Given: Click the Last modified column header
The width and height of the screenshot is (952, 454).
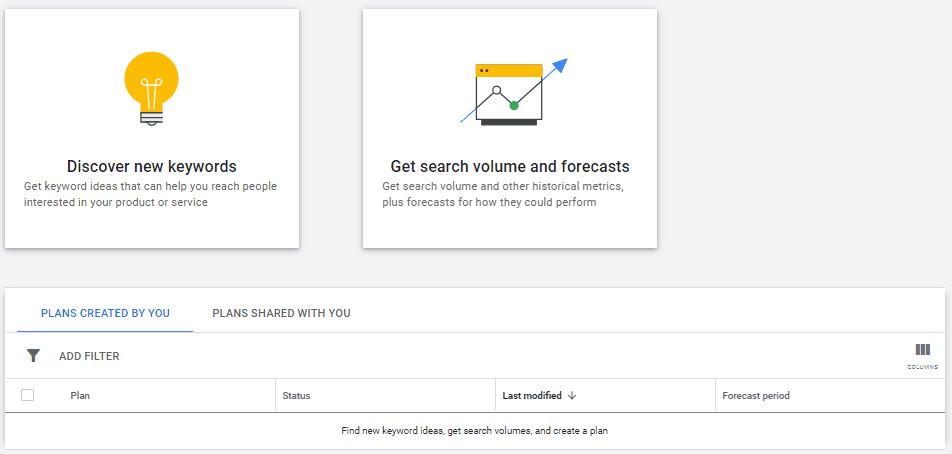Looking at the screenshot, I should coord(531,396).
